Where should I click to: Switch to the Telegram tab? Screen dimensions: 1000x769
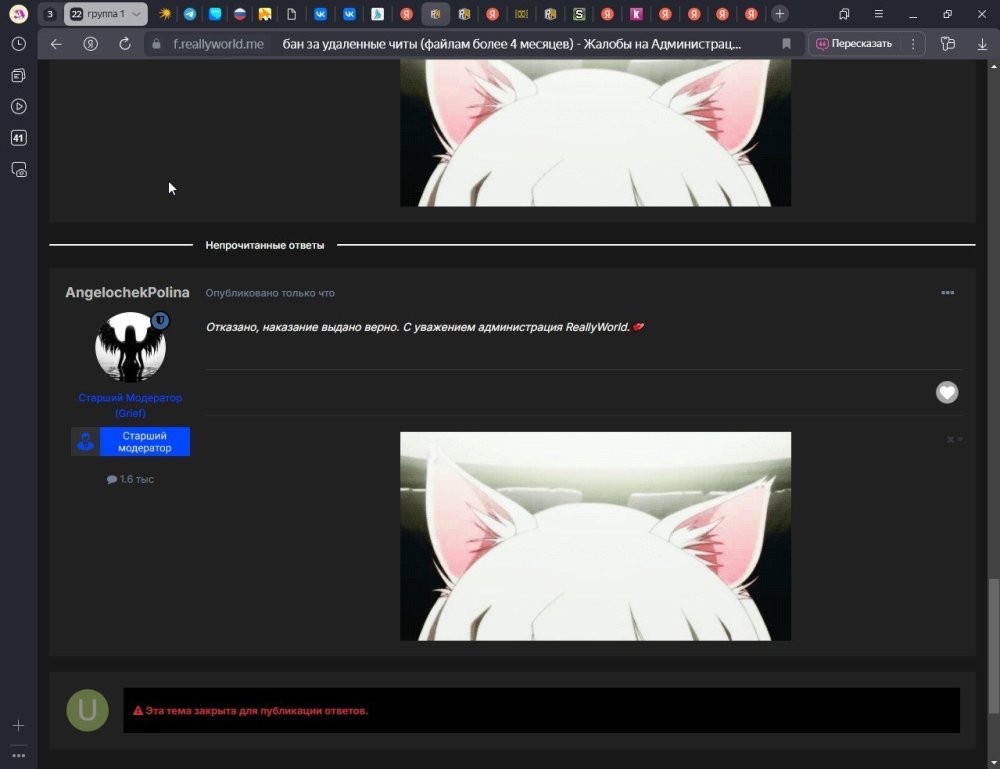189,14
